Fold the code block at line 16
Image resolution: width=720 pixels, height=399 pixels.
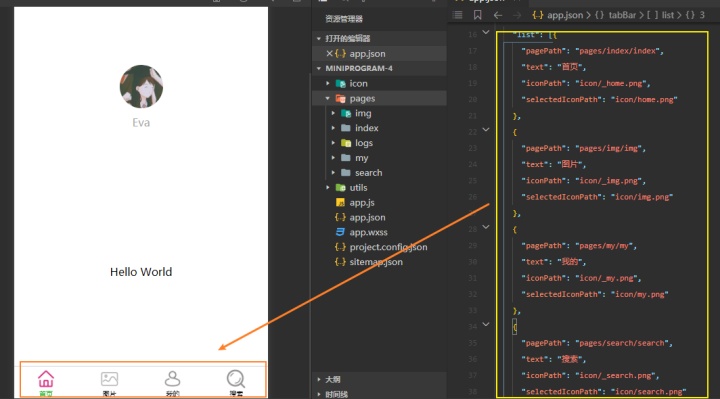pos(486,32)
